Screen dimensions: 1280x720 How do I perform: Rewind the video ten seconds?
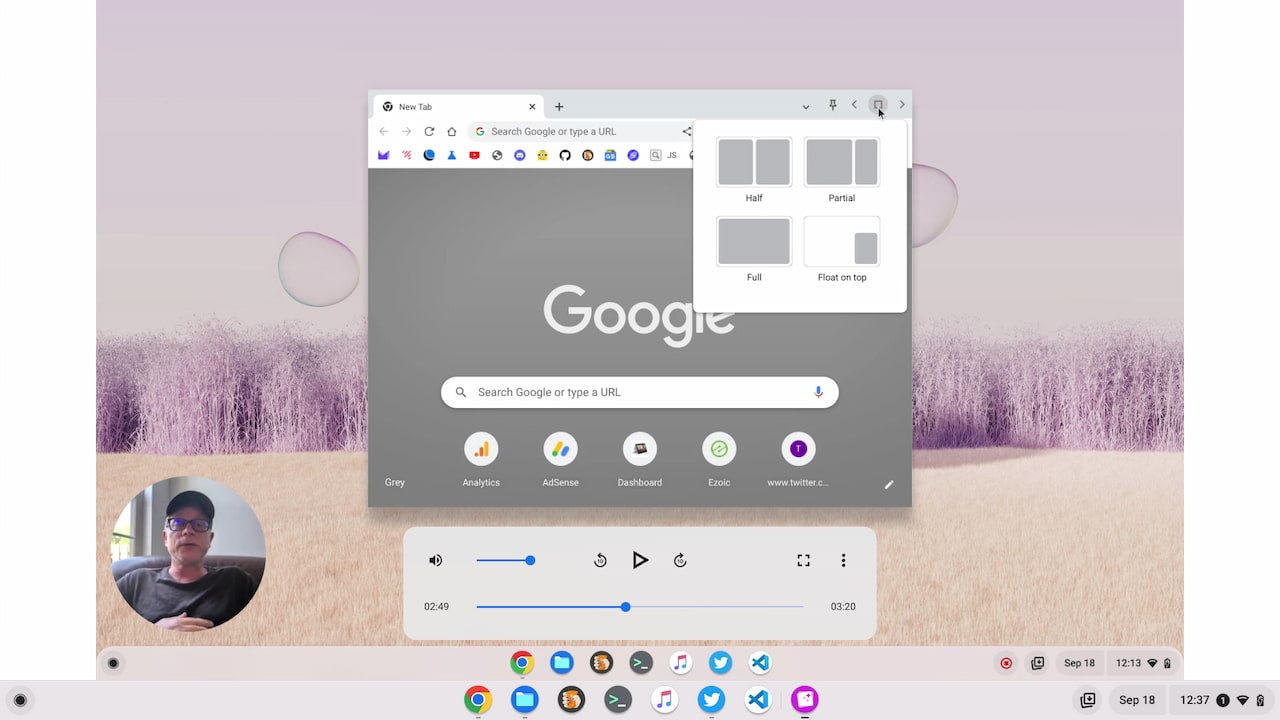pyautogui.click(x=600, y=560)
